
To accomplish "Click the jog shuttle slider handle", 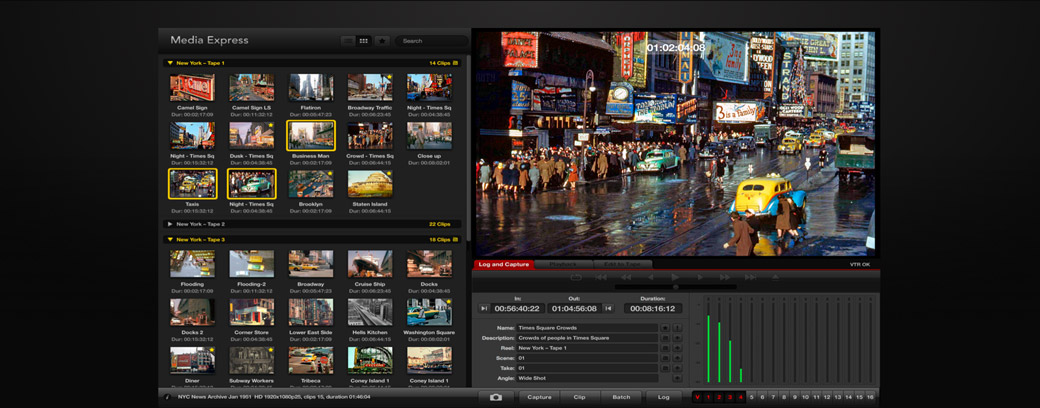I will point(675,287).
